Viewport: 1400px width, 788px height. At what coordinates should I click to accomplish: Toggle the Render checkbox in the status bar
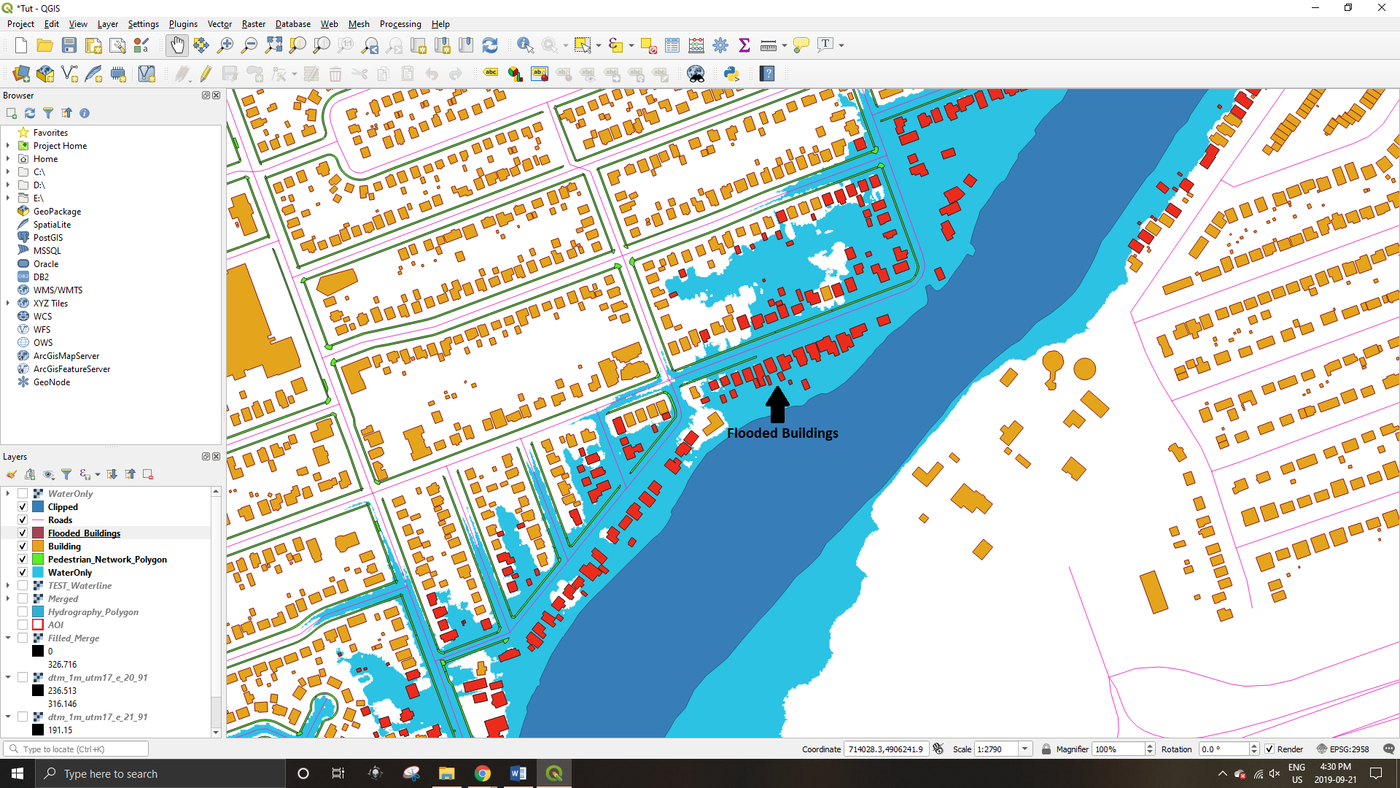pyautogui.click(x=1270, y=749)
